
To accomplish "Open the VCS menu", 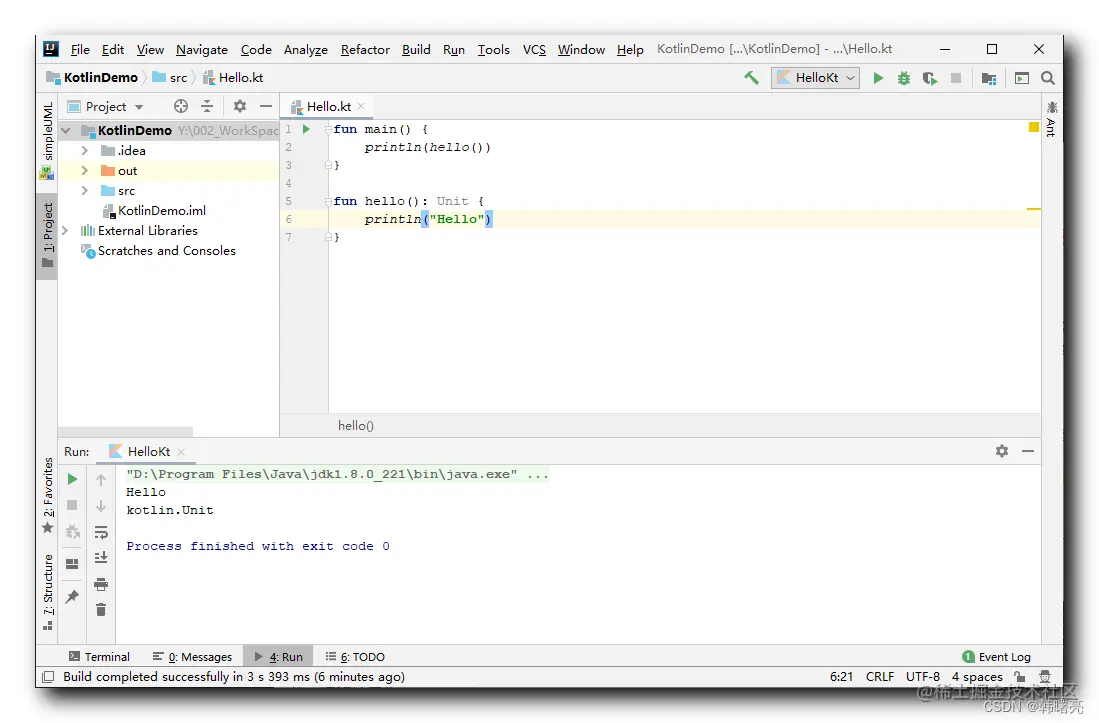I will click(534, 50).
